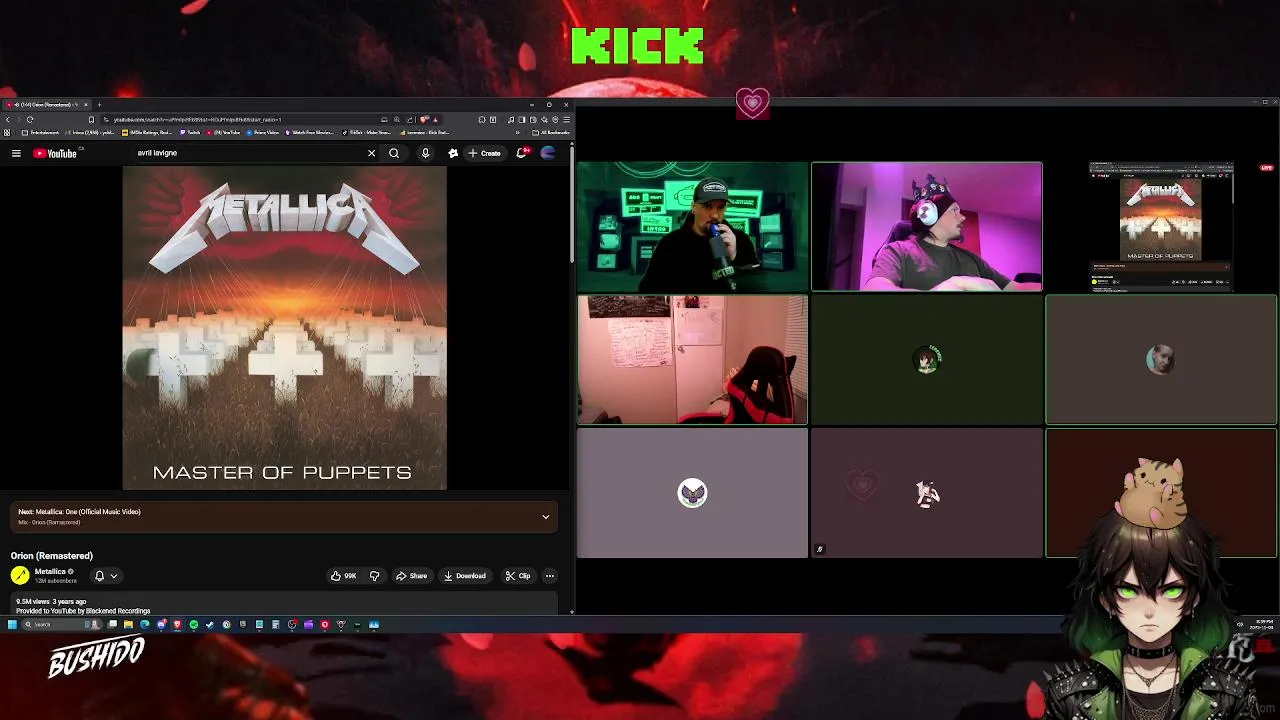Open the Metallica channel avatar
The height and width of the screenshot is (720, 1280).
20,575
